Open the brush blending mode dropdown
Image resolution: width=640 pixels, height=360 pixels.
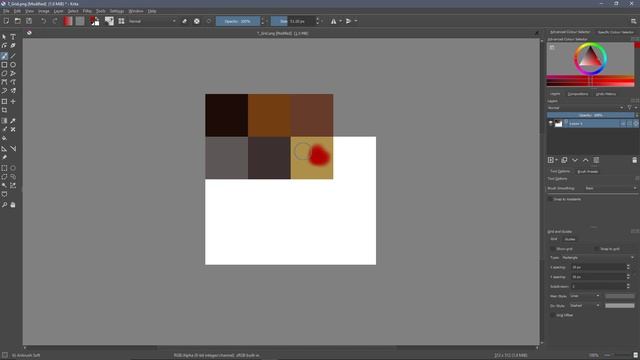(x=152, y=21)
